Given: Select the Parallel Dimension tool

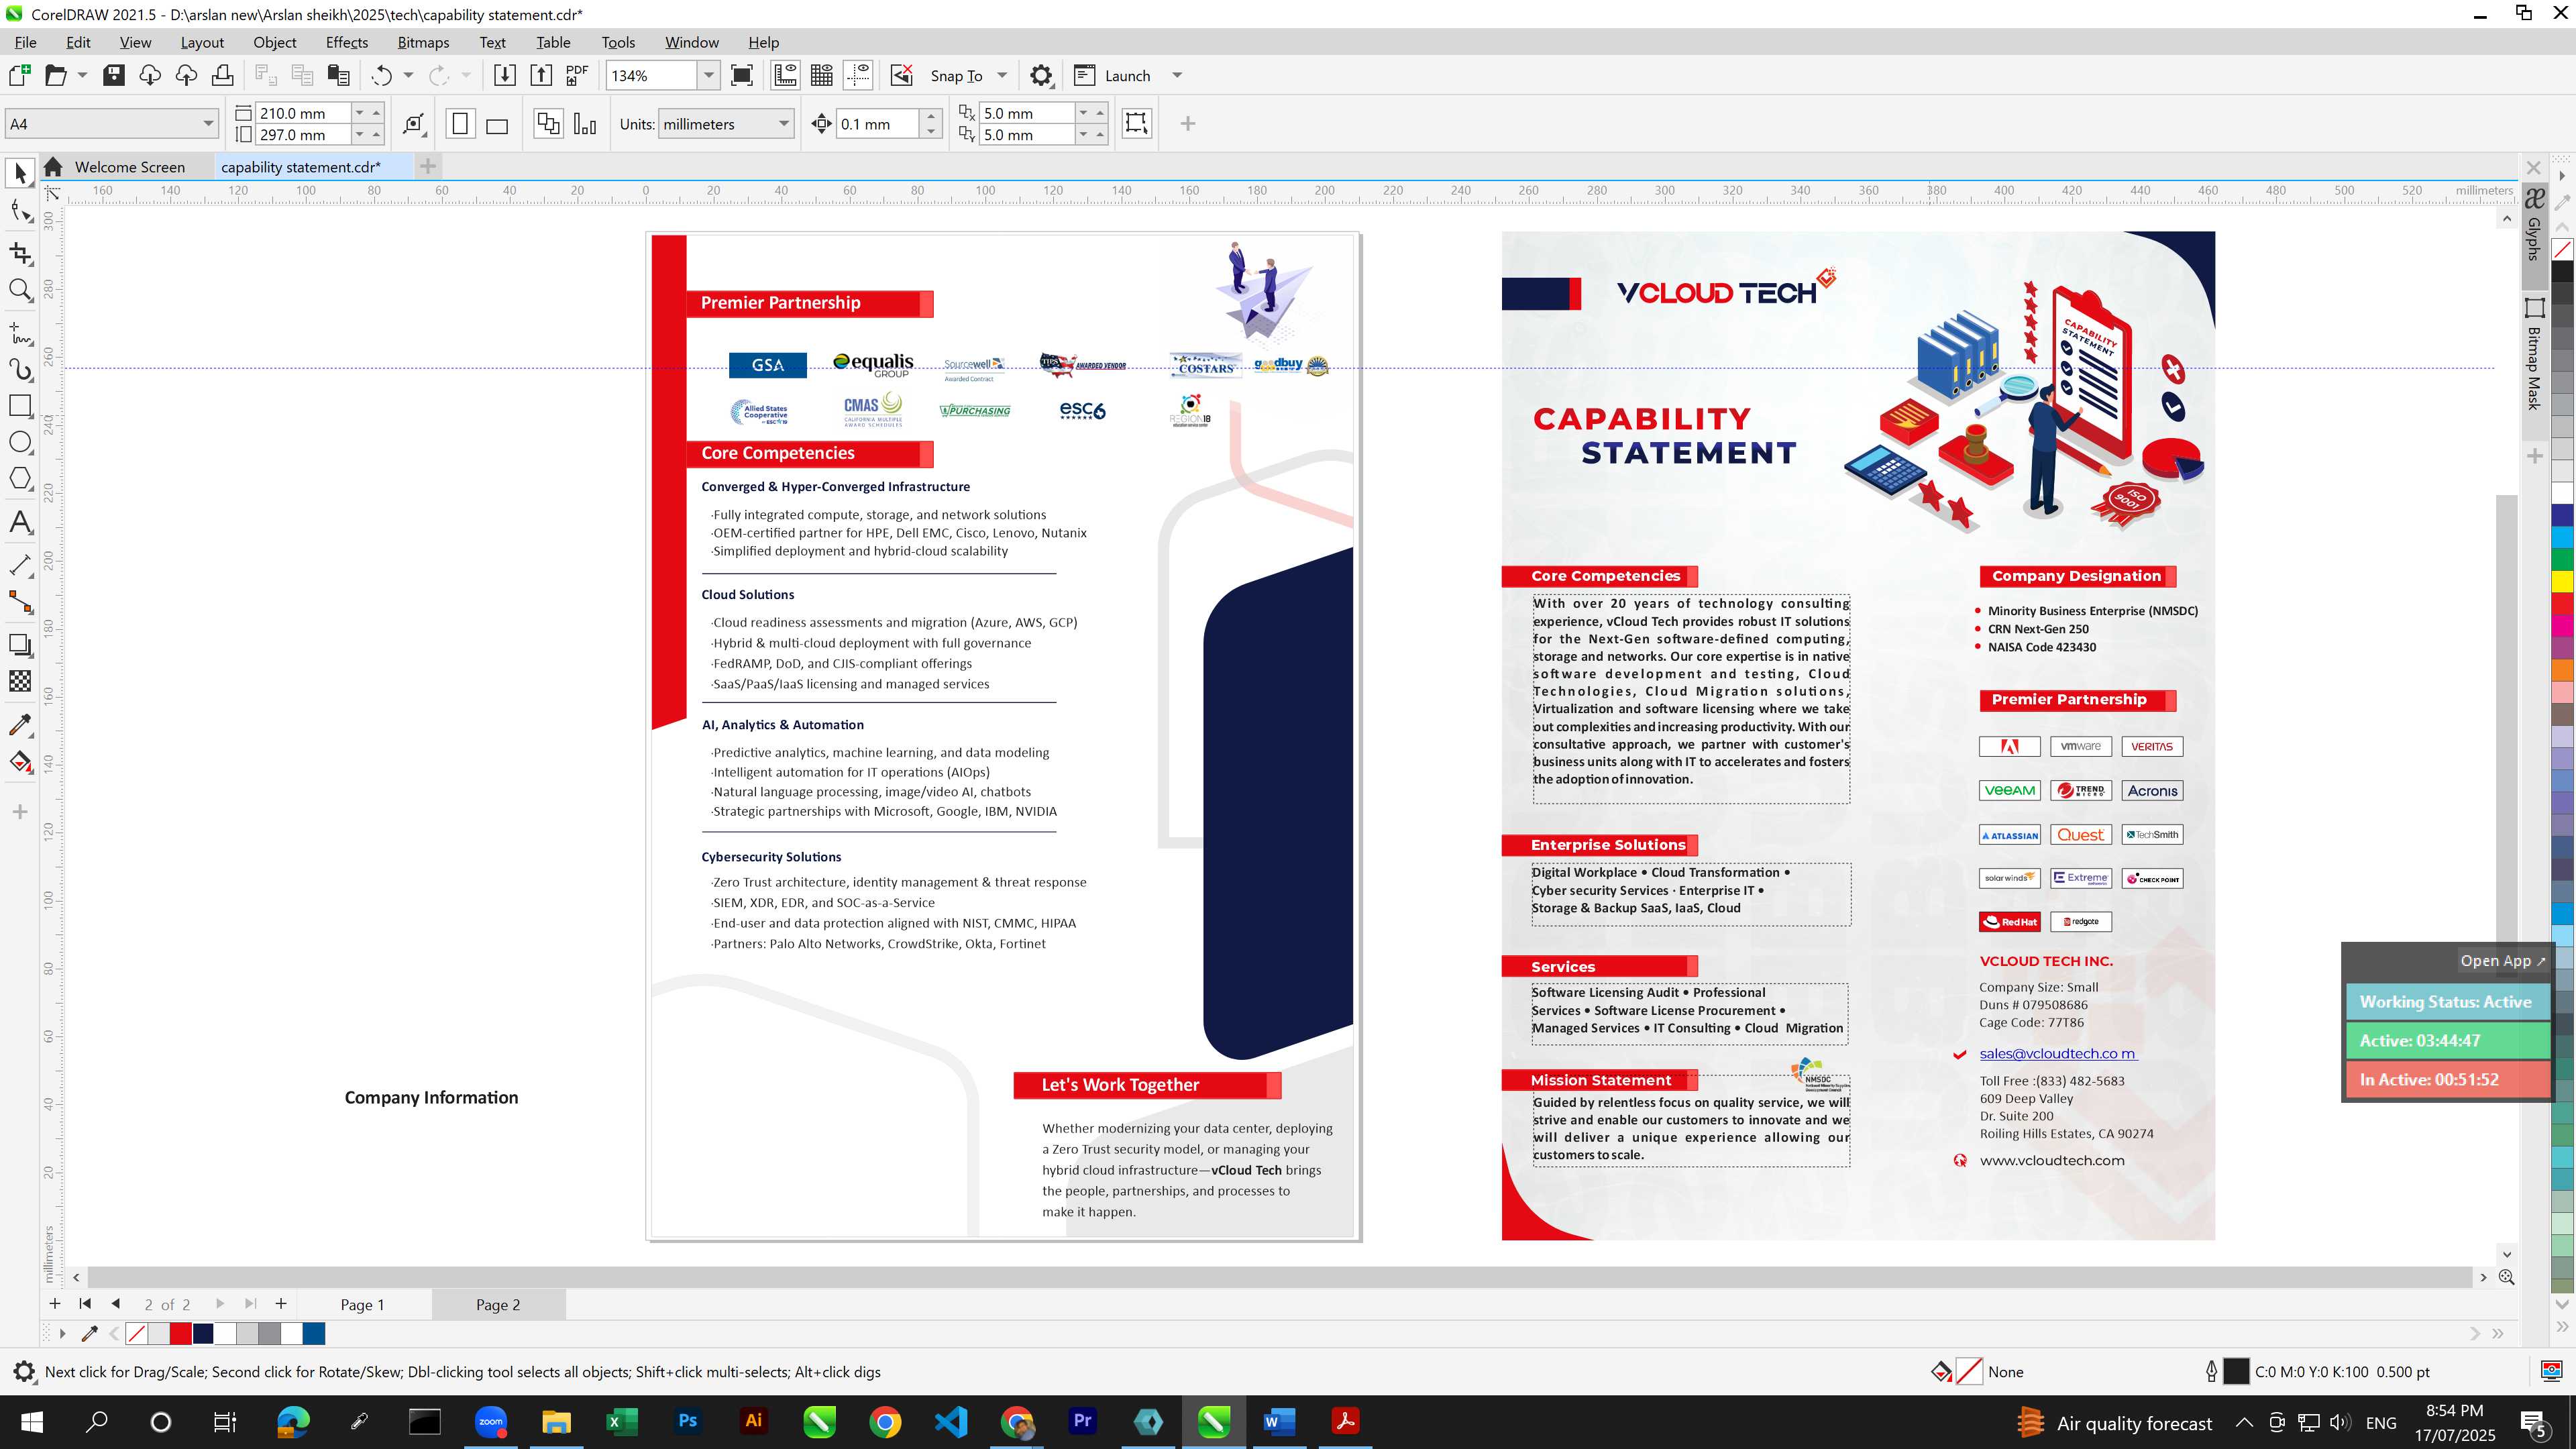Looking at the screenshot, I should [x=20, y=565].
